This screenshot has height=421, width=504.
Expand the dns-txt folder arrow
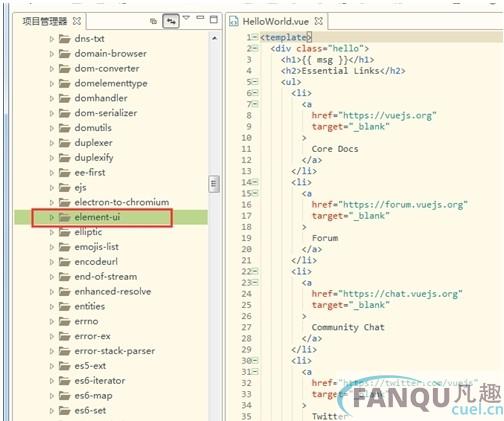click(x=52, y=39)
